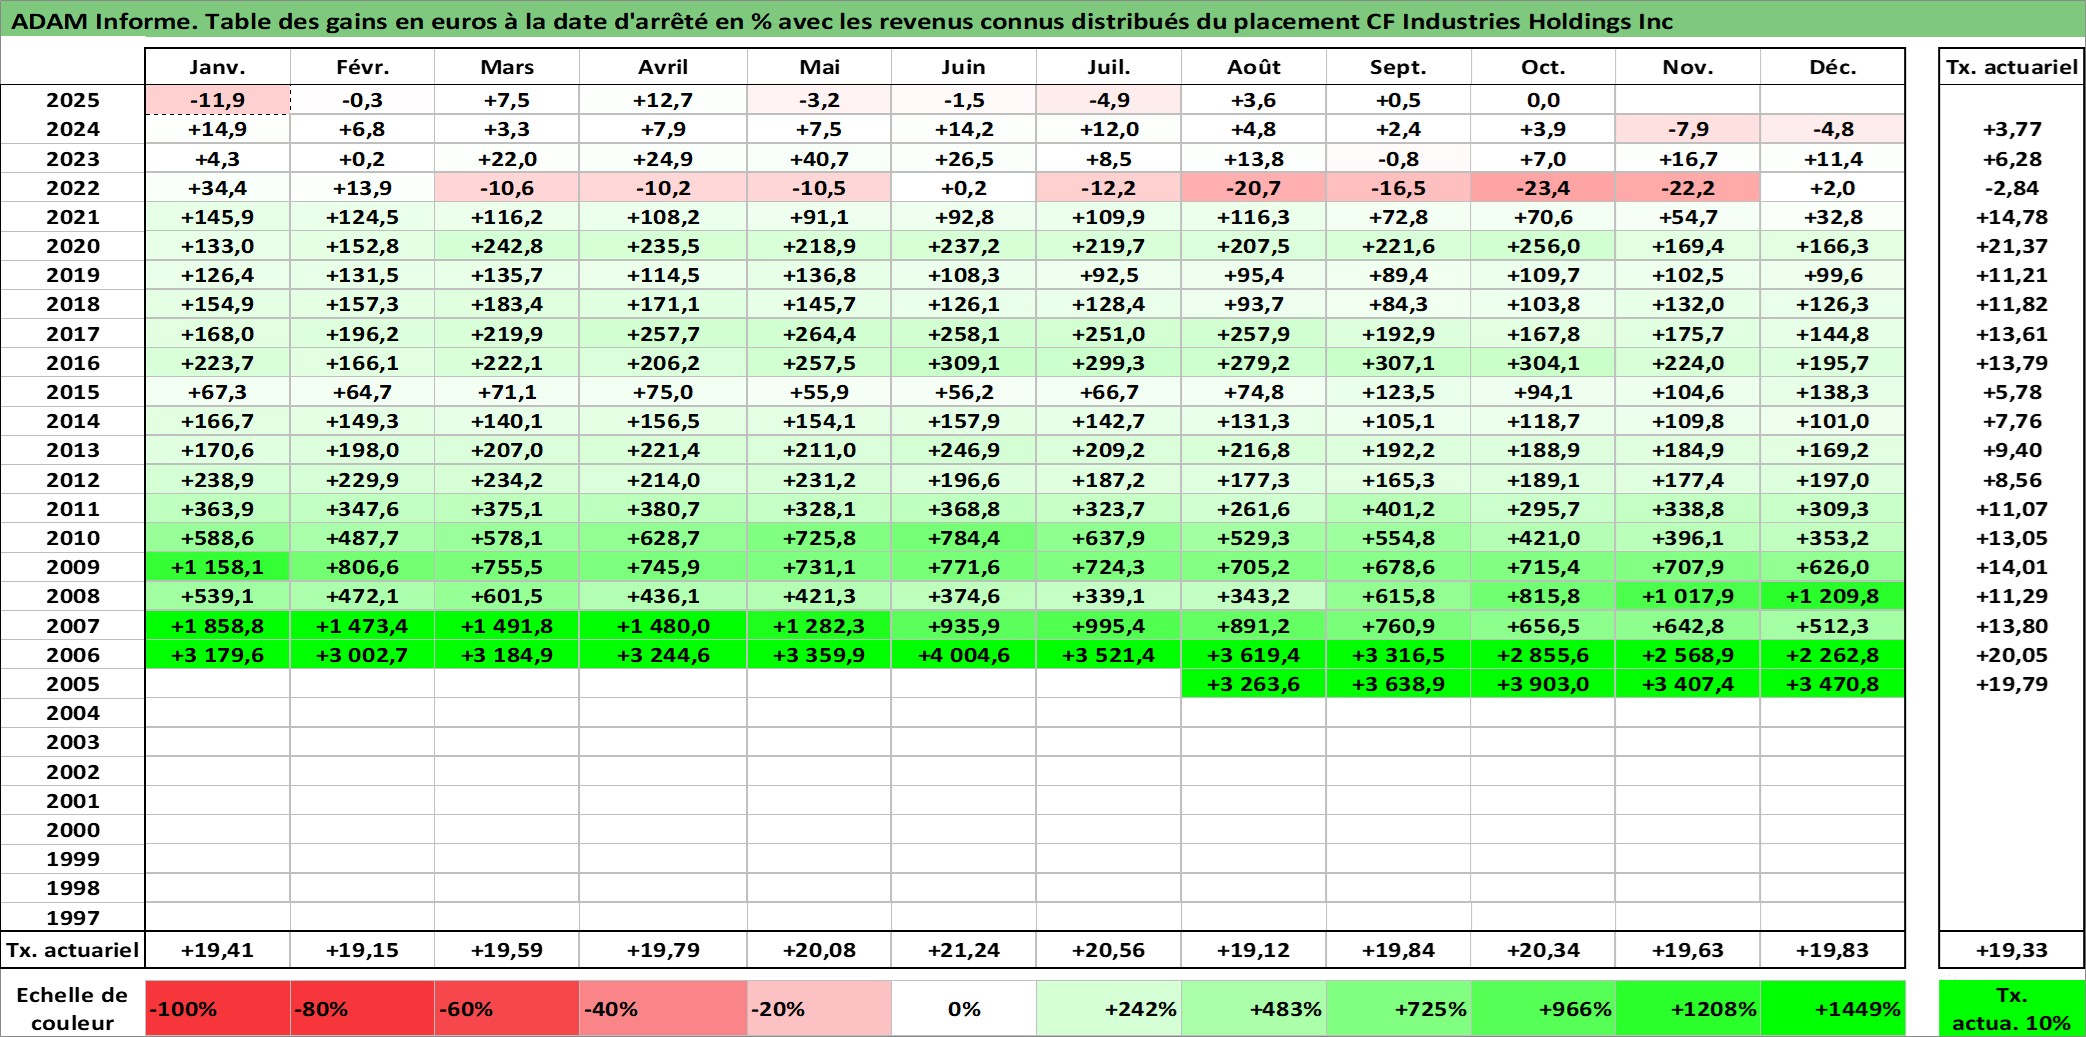Click the +19,33 overall actuarial rate
The height and width of the screenshot is (1037, 2086).
point(2012,950)
